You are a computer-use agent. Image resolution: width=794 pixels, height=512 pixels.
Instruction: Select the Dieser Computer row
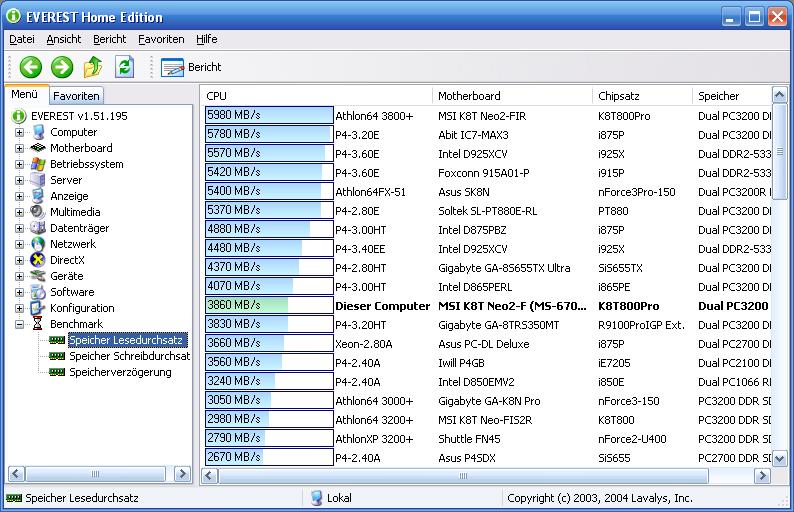[x=488, y=306]
